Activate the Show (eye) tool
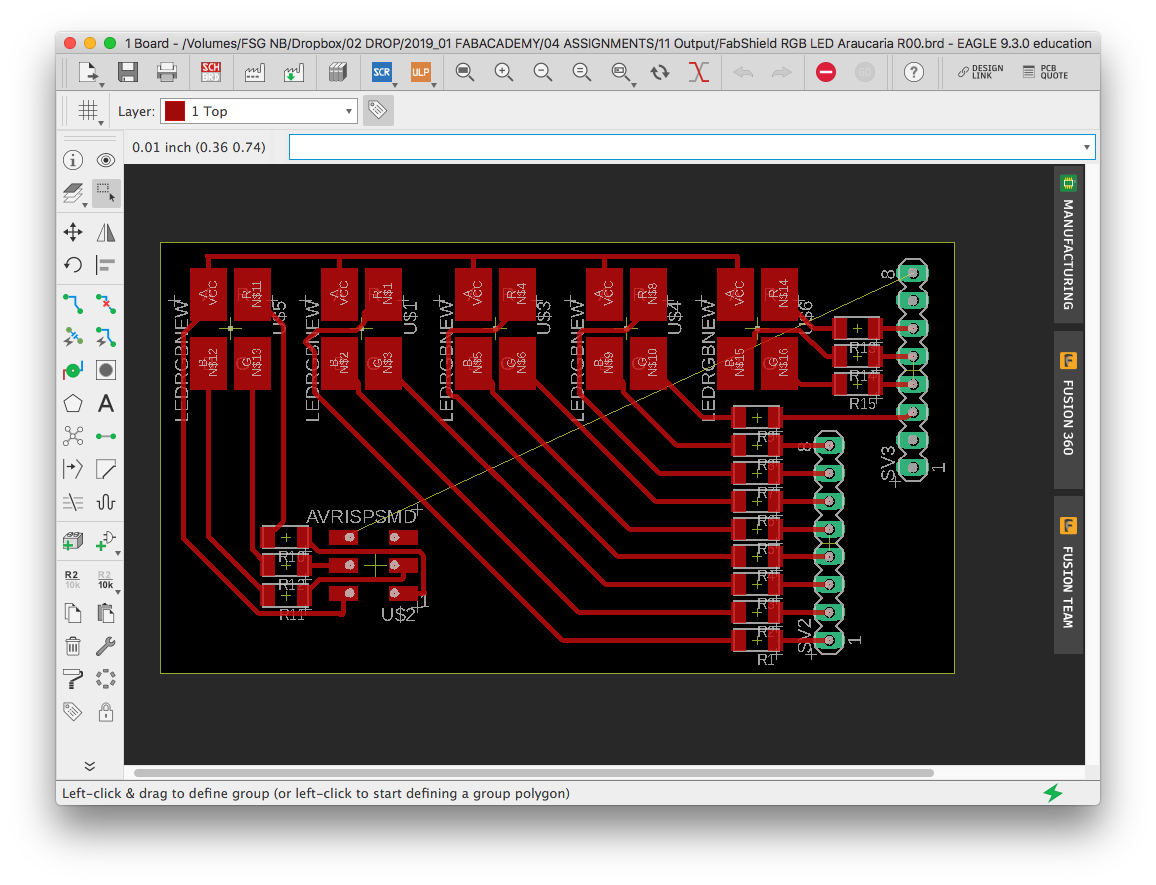 tap(105, 160)
